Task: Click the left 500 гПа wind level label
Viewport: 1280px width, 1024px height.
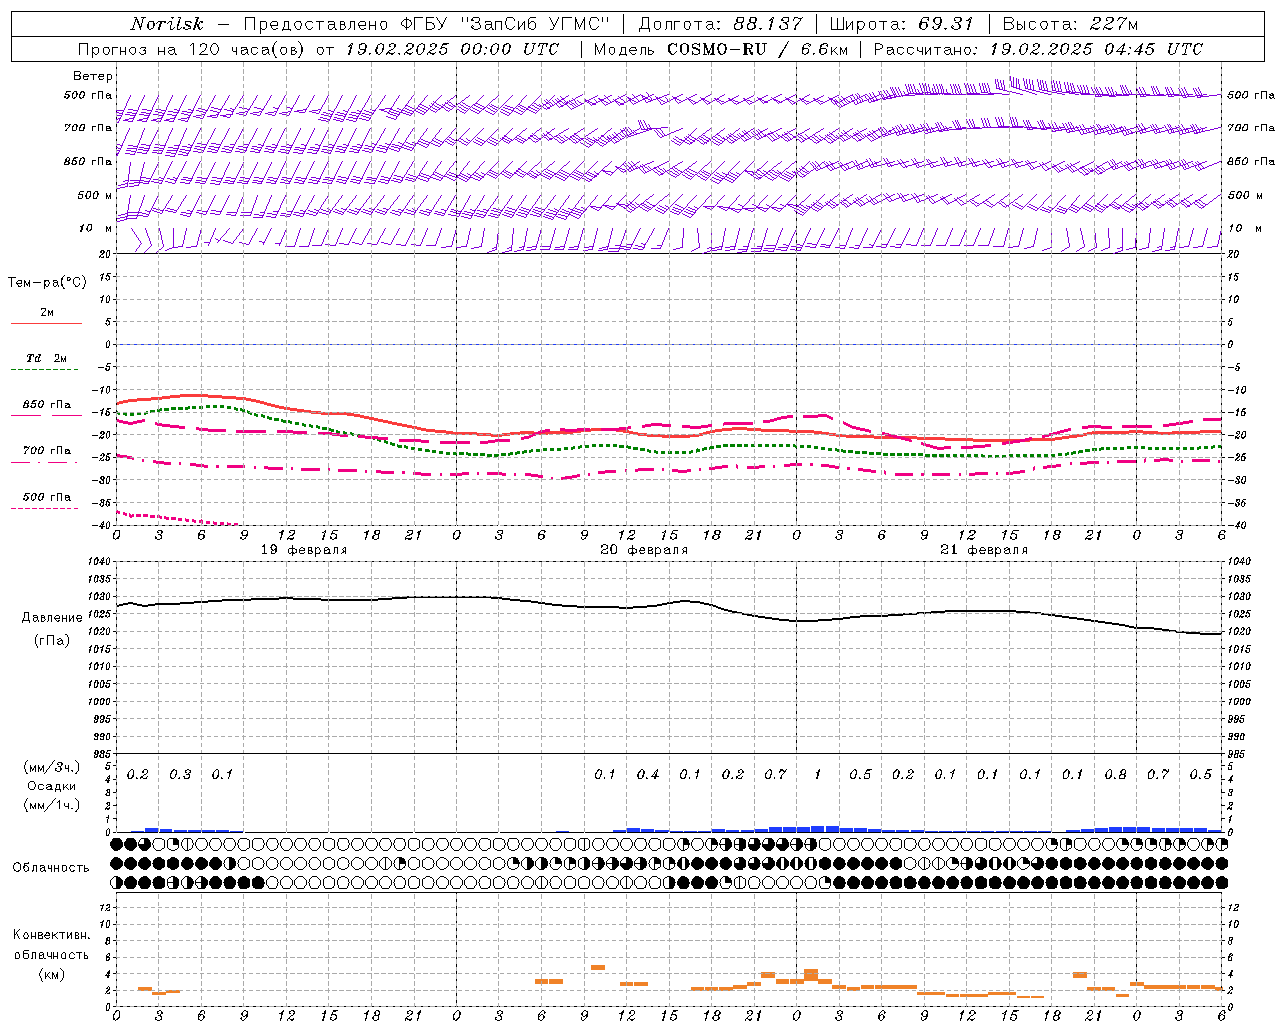Action: tap(88, 95)
